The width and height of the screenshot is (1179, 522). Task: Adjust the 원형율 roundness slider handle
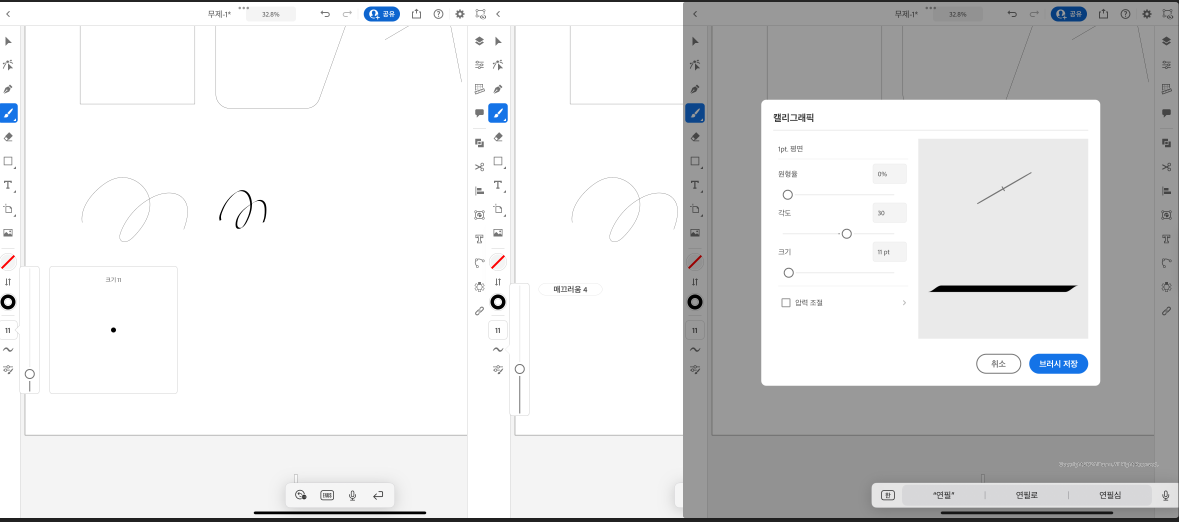[788, 195]
